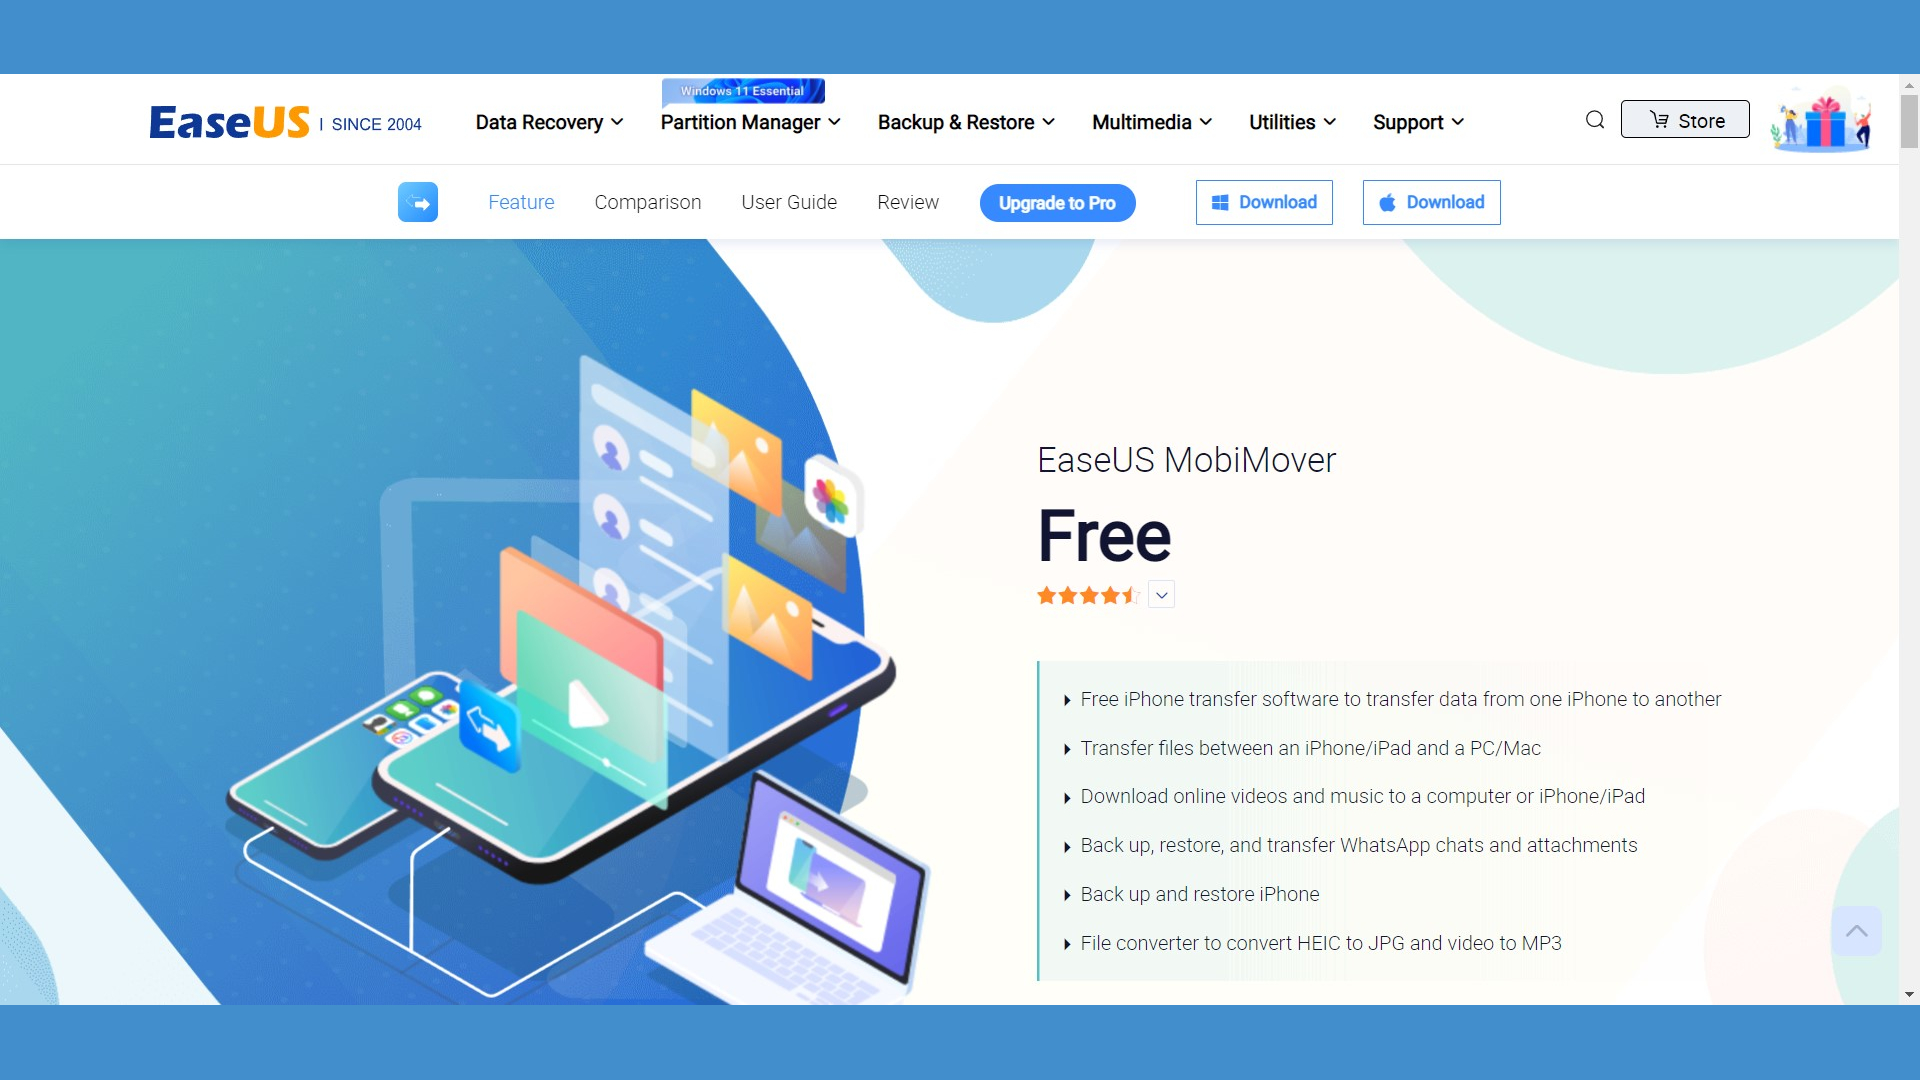Click the shopping cart Store icon
The width and height of the screenshot is (1920, 1080).
(x=1685, y=120)
